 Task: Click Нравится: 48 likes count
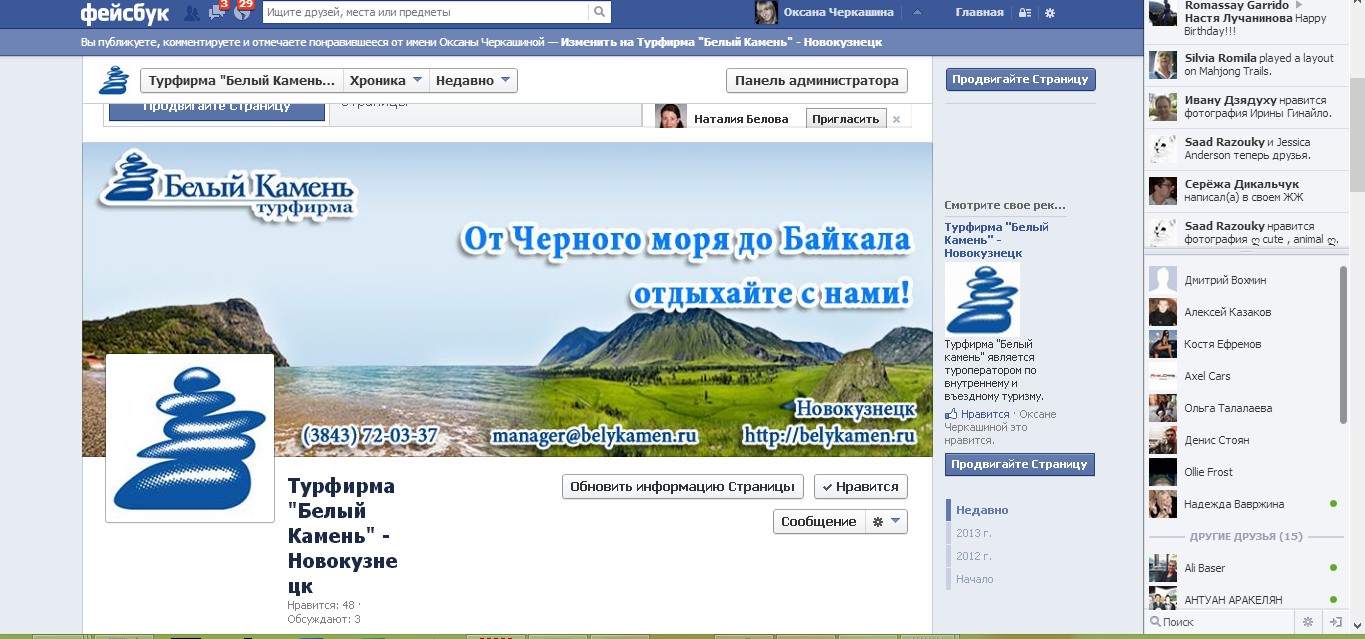point(322,605)
